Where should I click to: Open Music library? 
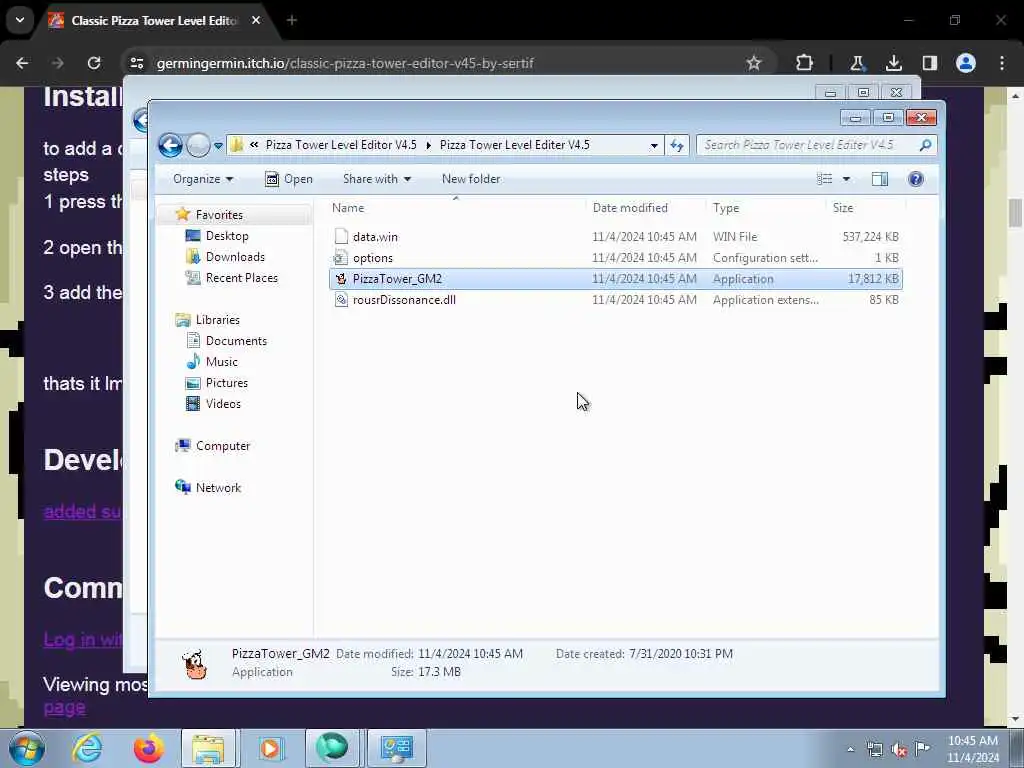(221, 362)
